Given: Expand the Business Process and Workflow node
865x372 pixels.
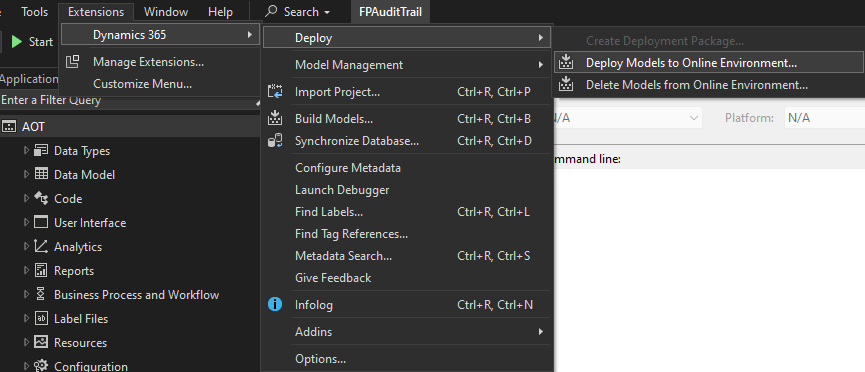Looking at the screenshot, I should pos(26,294).
